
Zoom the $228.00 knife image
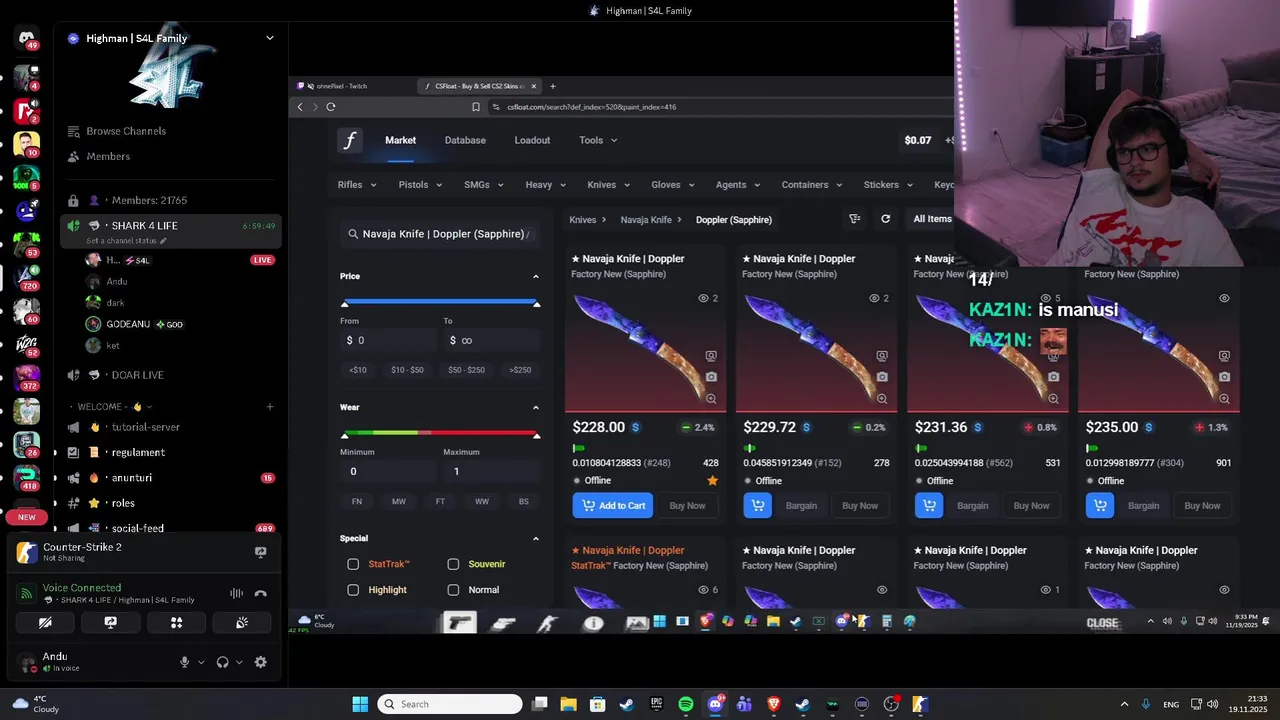tap(711, 399)
